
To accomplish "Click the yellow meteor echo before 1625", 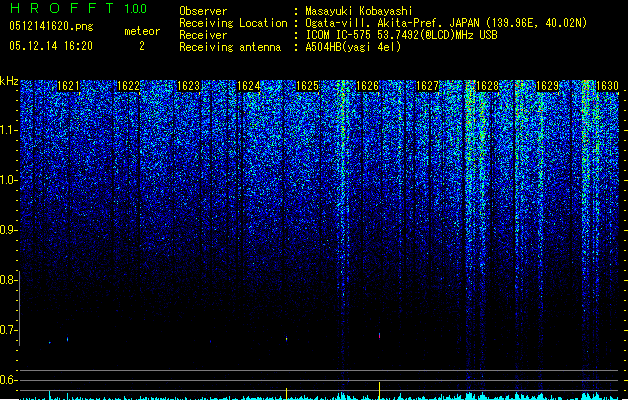I will (286, 339).
